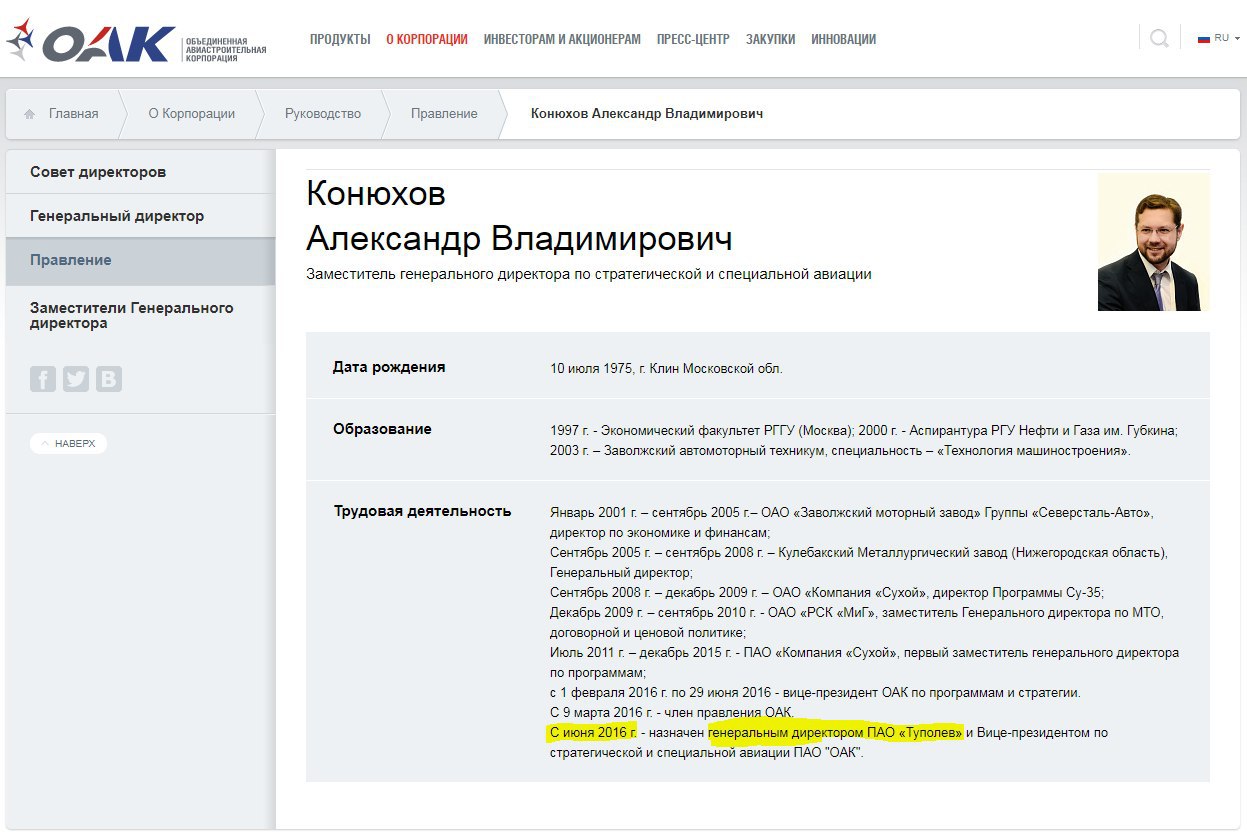Screen dimensions: 1247x834
Task: Click the home icon in breadcrumbs
Action: [x=30, y=114]
